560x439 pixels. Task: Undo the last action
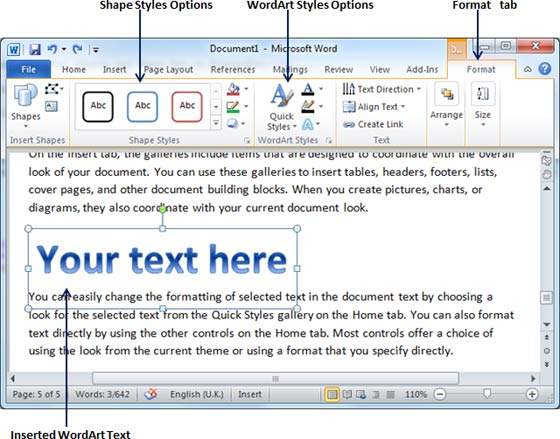(52, 49)
